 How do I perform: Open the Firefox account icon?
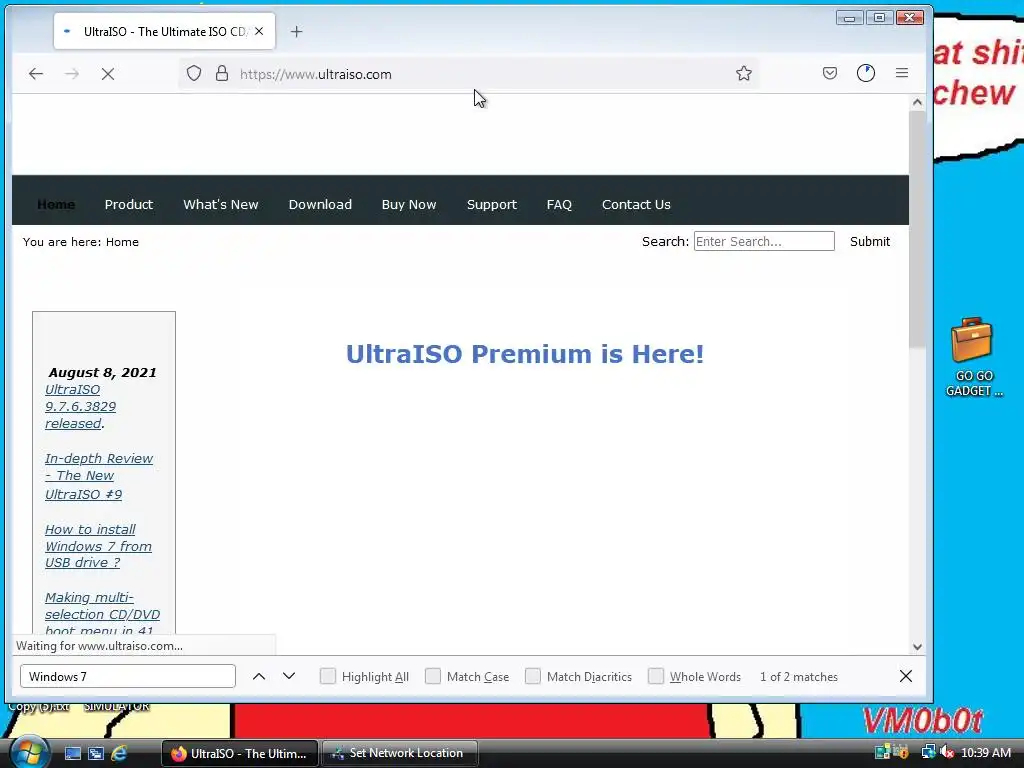(866, 73)
